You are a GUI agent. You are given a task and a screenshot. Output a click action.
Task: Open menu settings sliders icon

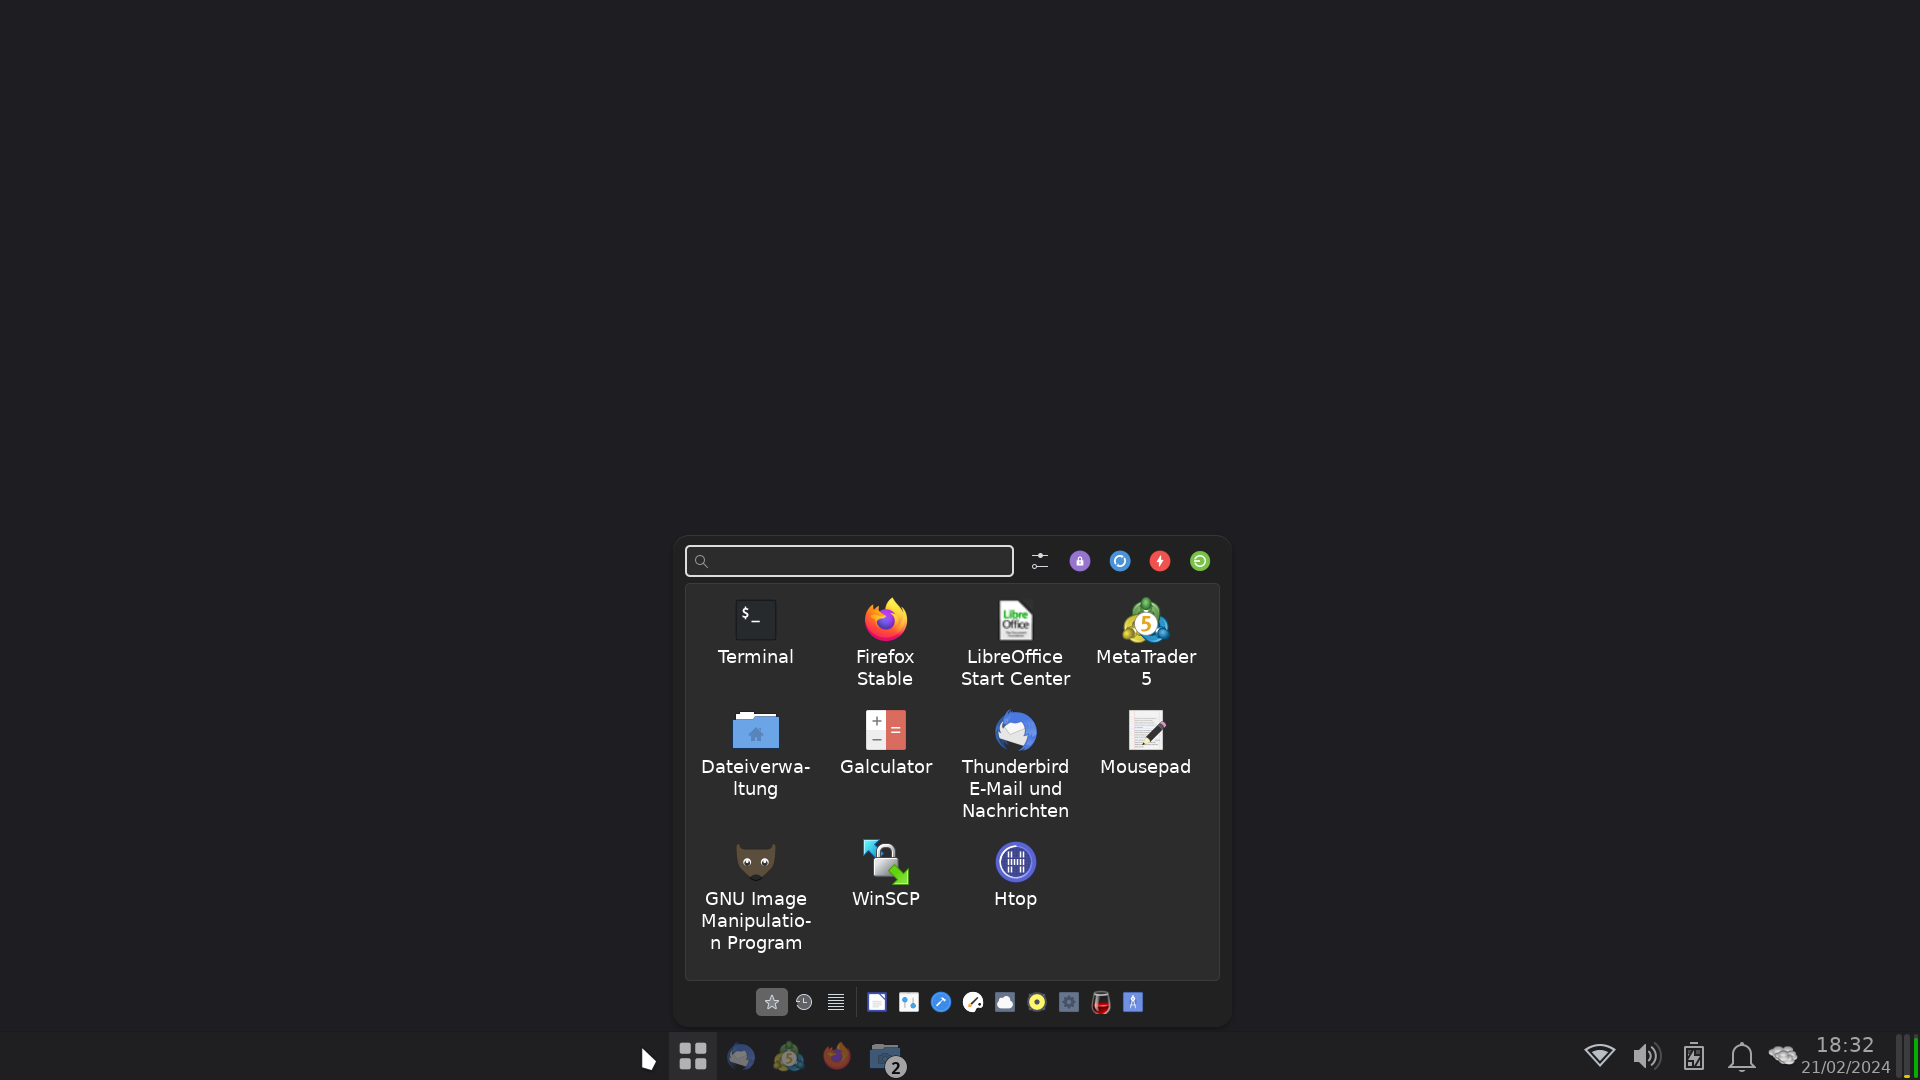tap(1040, 561)
